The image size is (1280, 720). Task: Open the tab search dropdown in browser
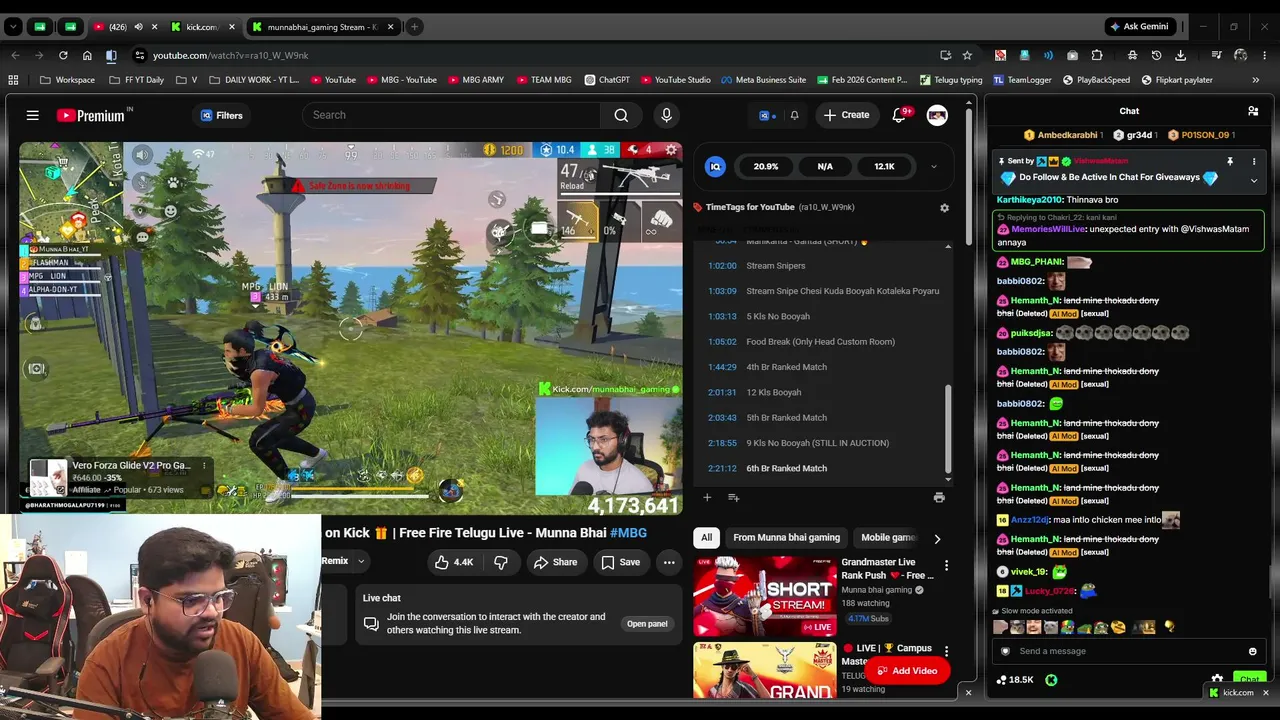pos(13,27)
